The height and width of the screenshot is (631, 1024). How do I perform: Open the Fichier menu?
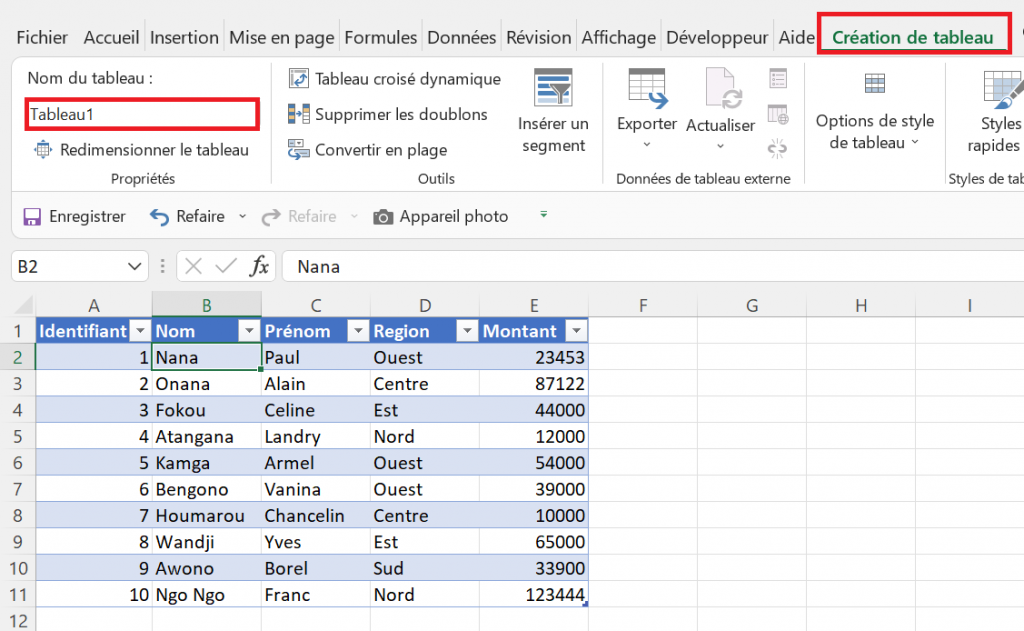coord(42,37)
